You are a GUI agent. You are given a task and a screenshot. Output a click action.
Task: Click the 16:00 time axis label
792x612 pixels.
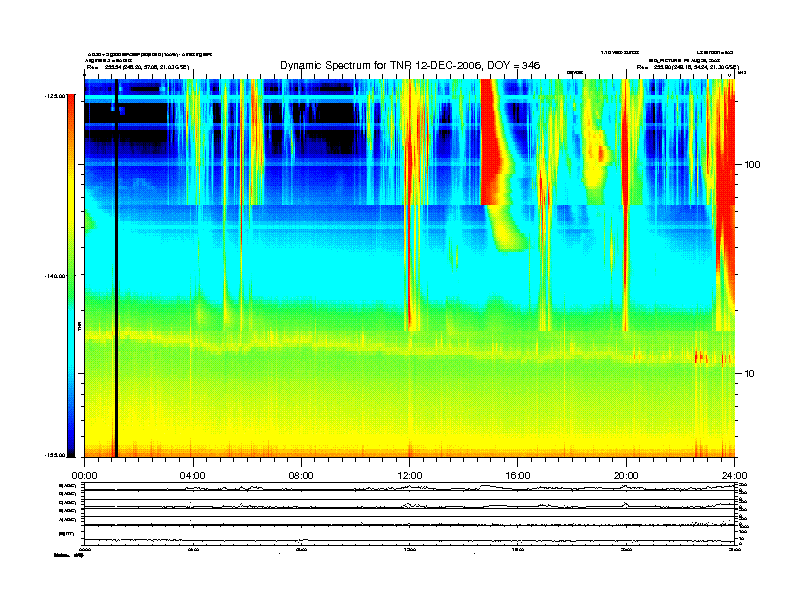518,476
